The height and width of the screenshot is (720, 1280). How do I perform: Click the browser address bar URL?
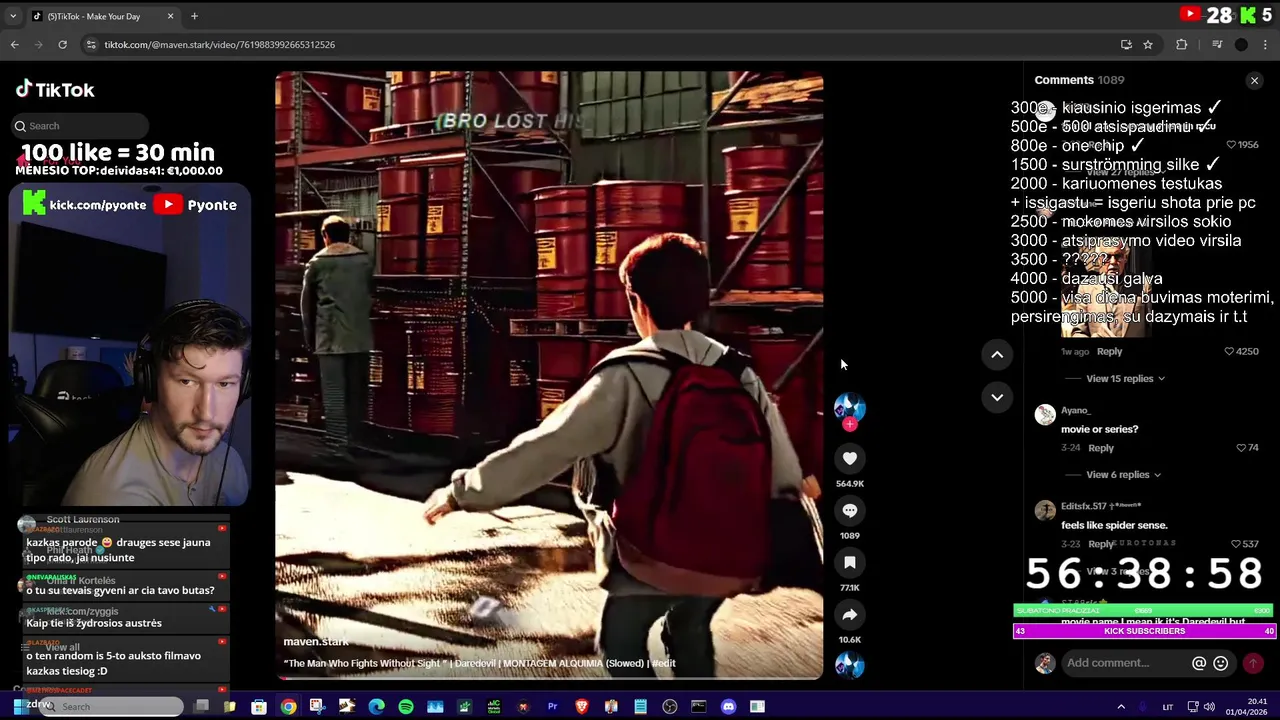(x=220, y=44)
